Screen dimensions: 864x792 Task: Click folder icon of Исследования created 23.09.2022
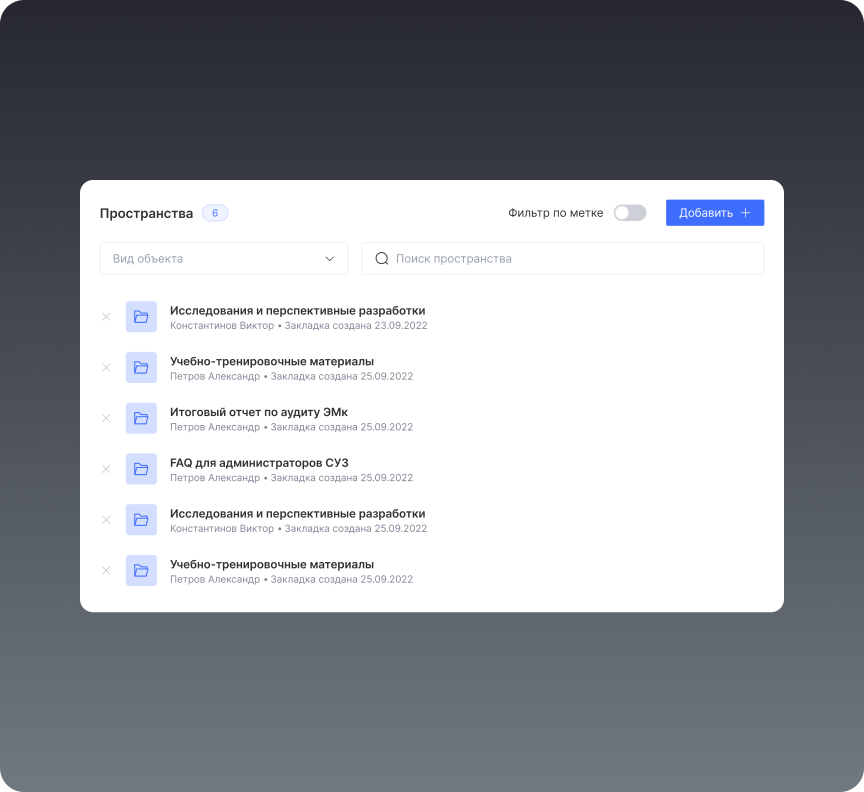pyautogui.click(x=141, y=317)
